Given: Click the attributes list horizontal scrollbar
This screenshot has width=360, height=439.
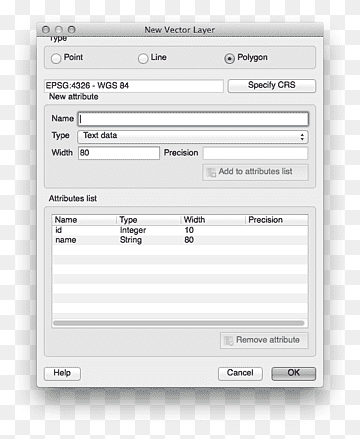Looking at the screenshot, I should click(x=179, y=323).
